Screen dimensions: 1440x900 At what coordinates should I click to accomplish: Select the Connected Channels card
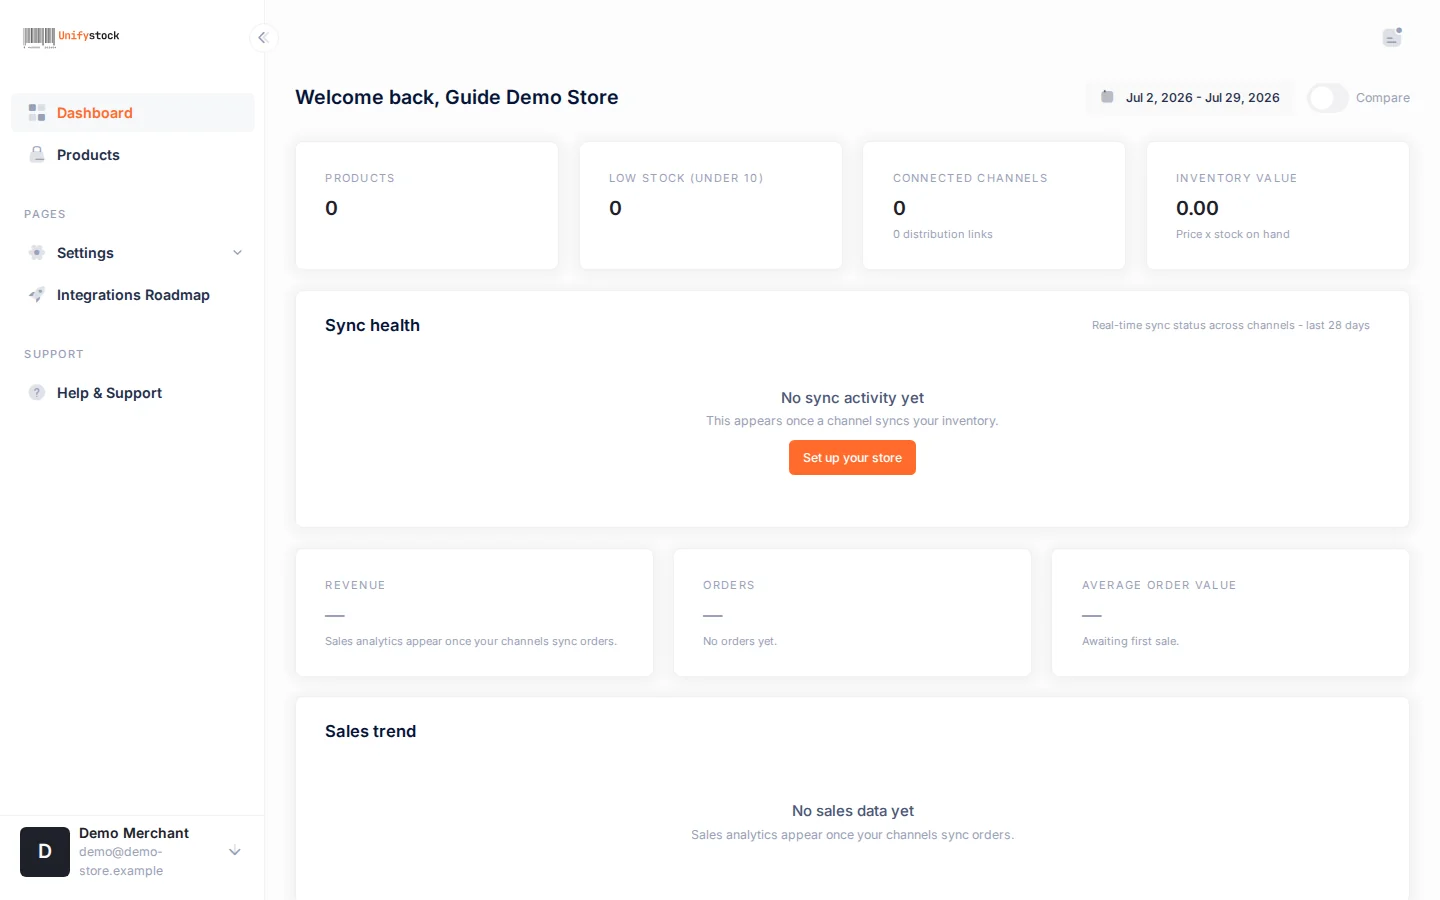pyautogui.click(x=994, y=206)
